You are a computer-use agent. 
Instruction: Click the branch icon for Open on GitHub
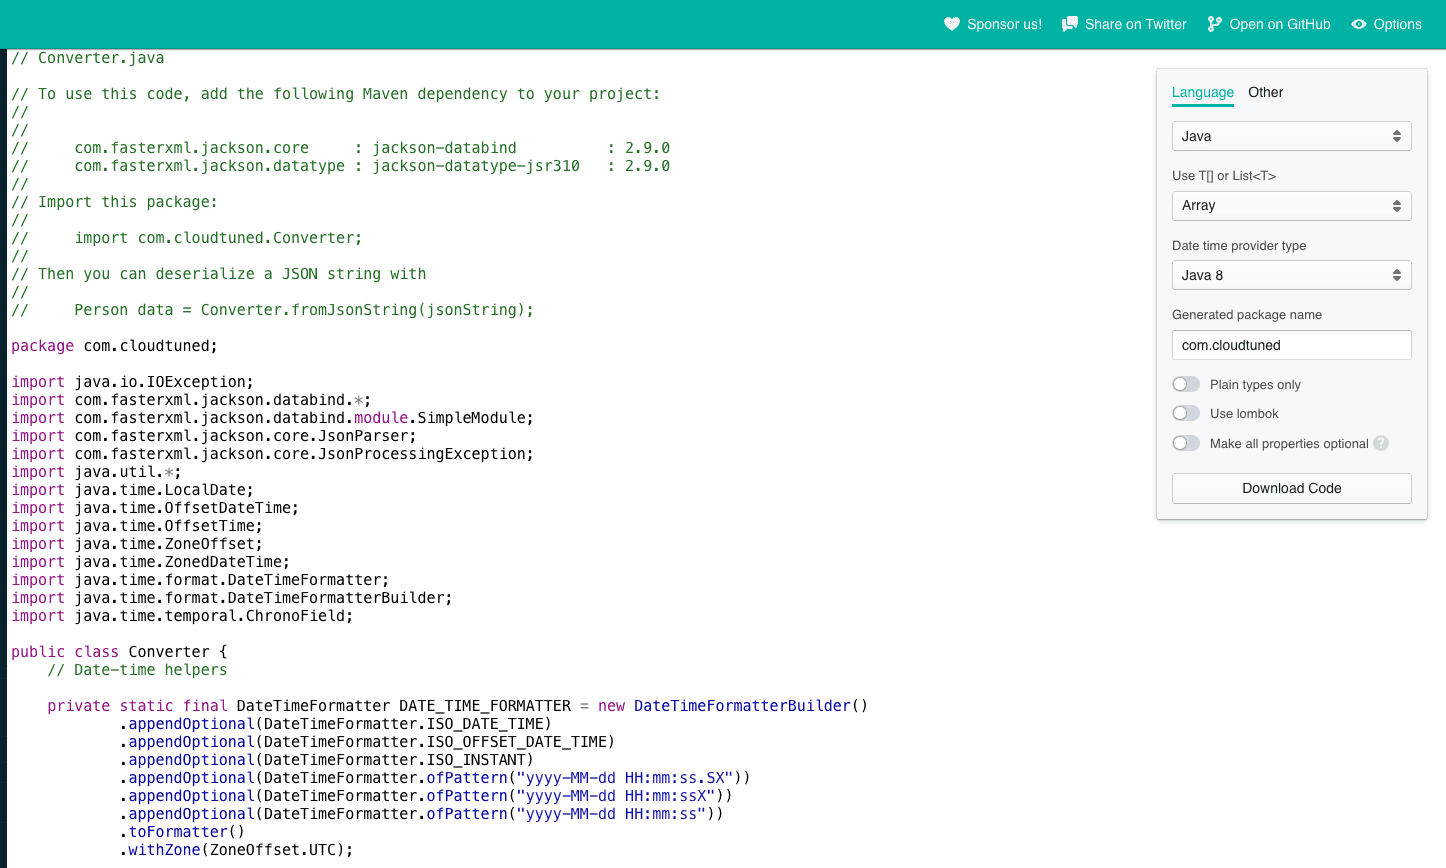click(1215, 24)
